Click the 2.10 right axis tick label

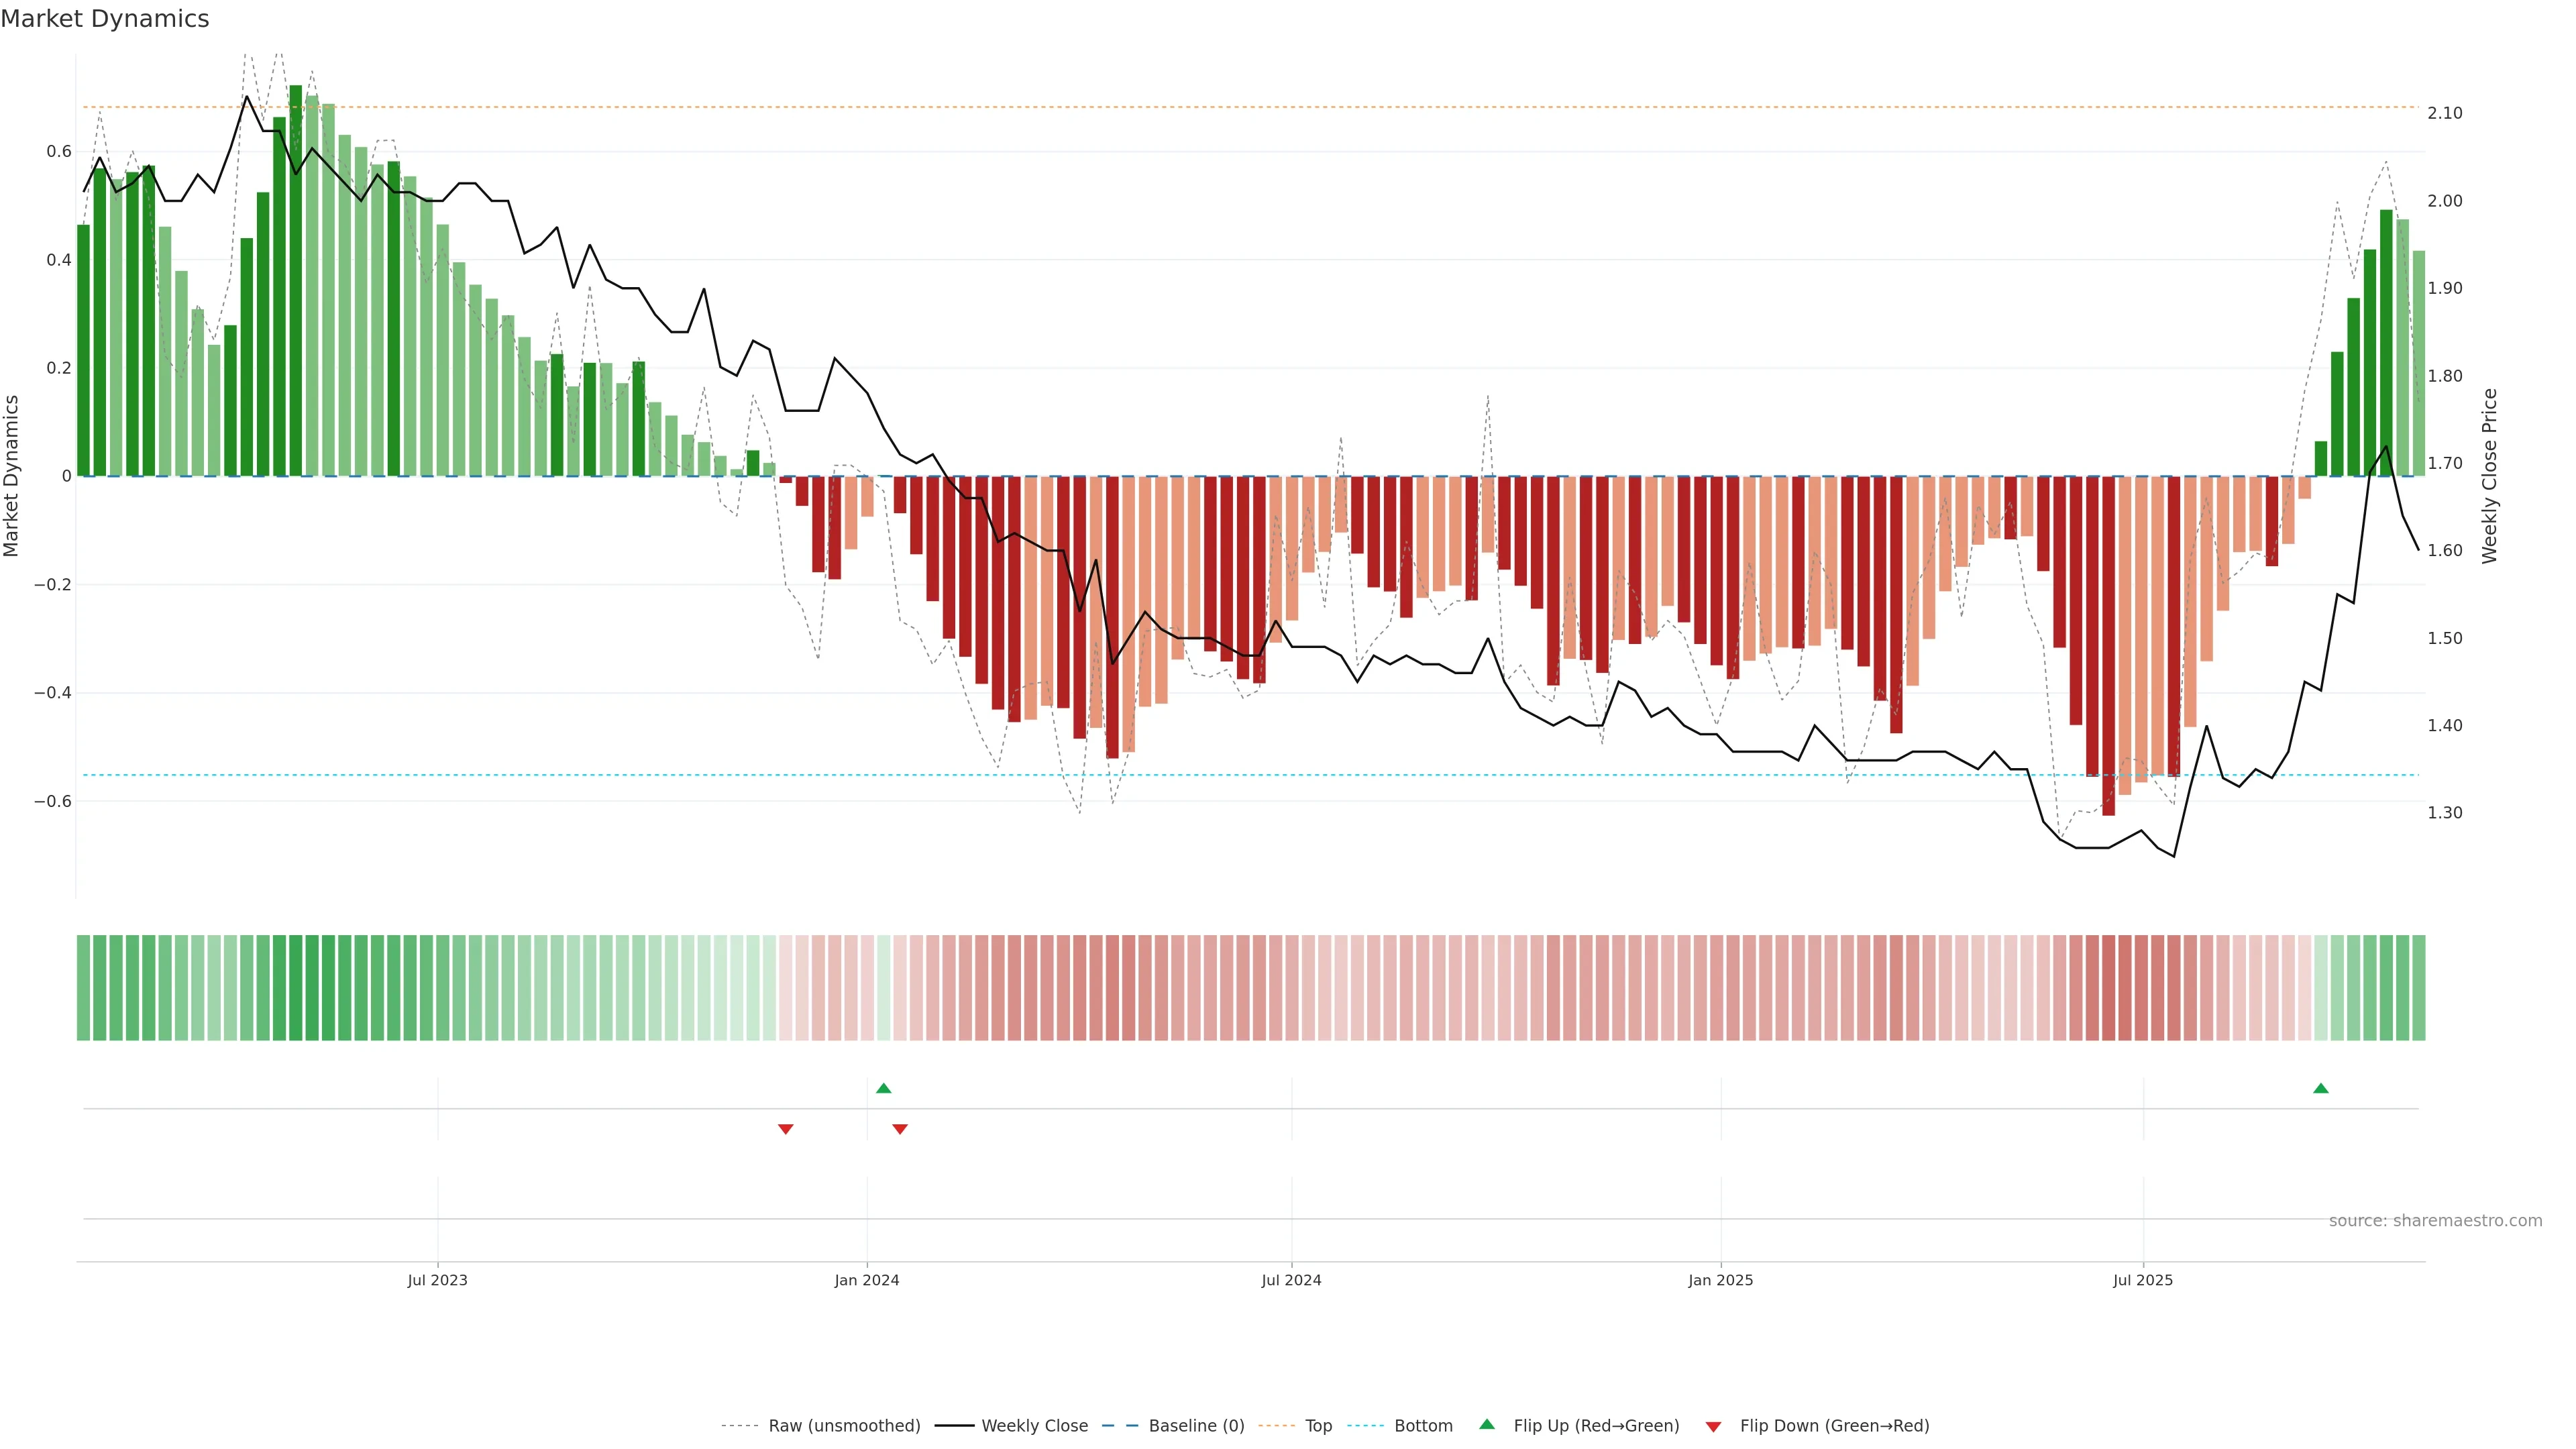pyautogui.click(x=2444, y=113)
